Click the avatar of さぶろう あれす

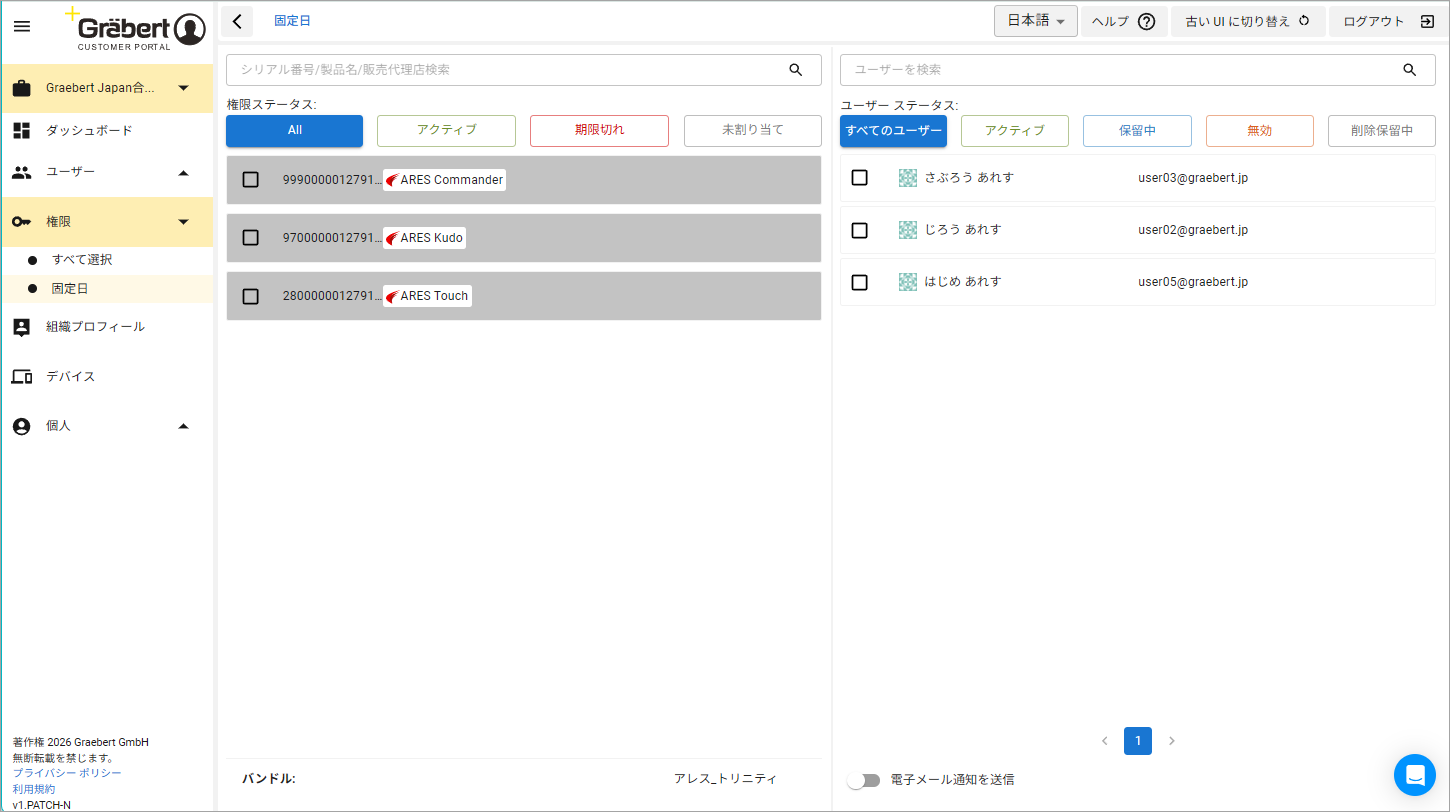click(x=908, y=178)
